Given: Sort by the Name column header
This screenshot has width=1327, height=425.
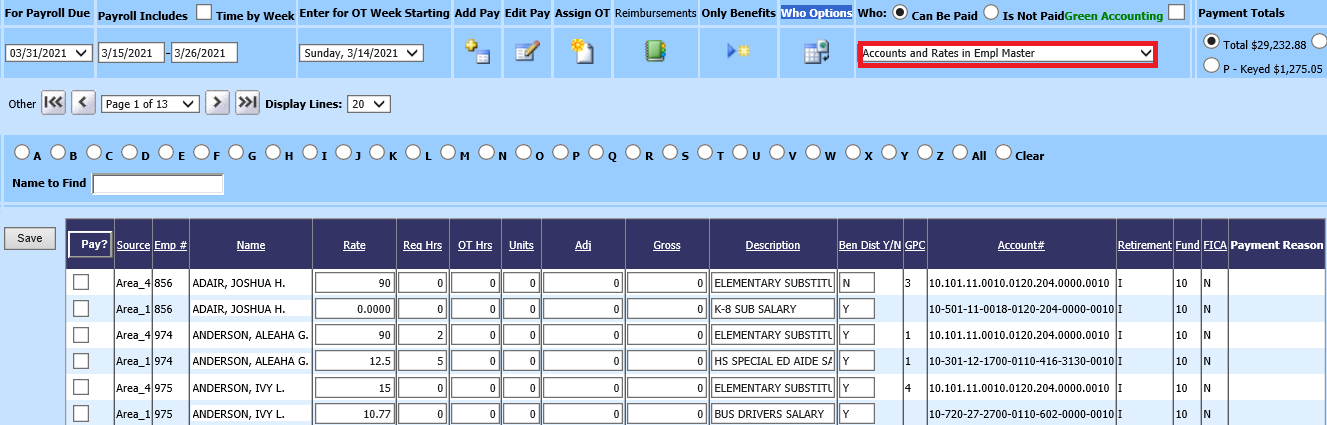Looking at the screenshot, I should pyautogui.click(x=251, y=245).
